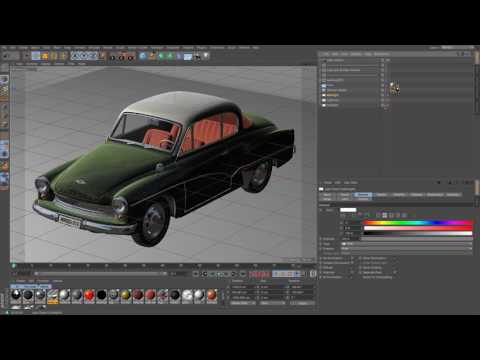Select the gold material sphere
The image size is (480, 360).
tap(126, 295)
